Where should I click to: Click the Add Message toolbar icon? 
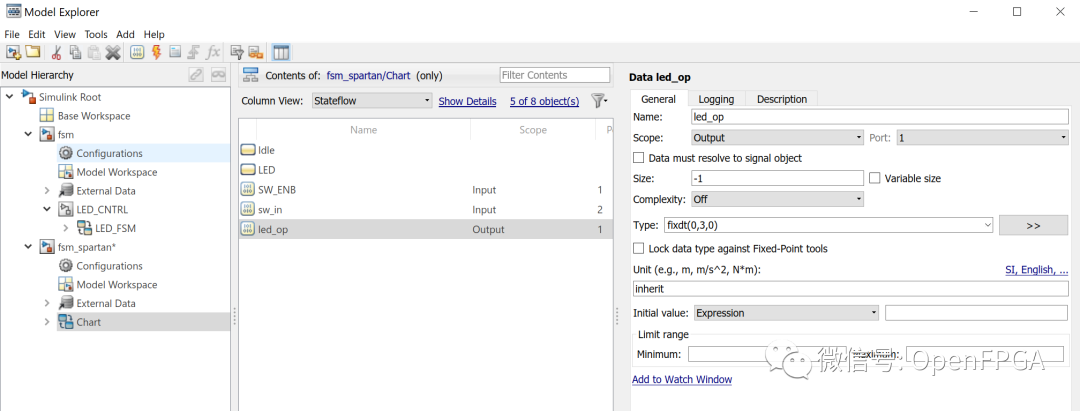[175, 52]
